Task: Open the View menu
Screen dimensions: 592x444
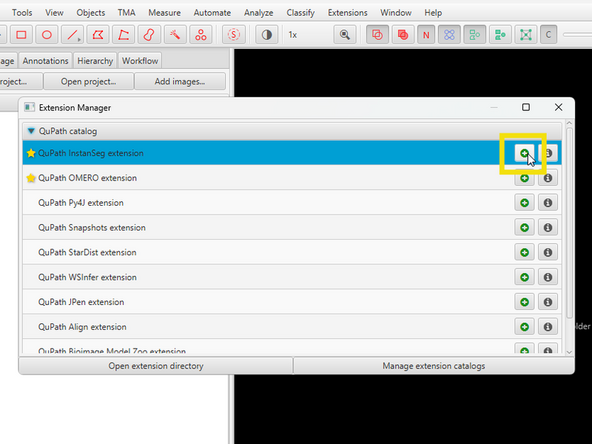Action: pos(54,13)
